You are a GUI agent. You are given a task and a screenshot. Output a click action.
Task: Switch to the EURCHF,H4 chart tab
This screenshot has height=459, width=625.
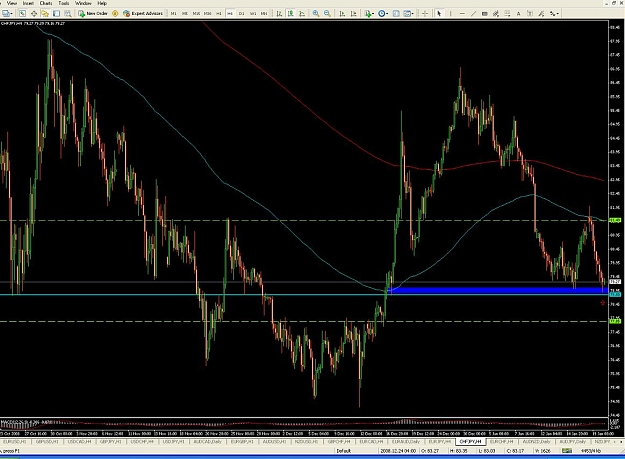[501, 442]
